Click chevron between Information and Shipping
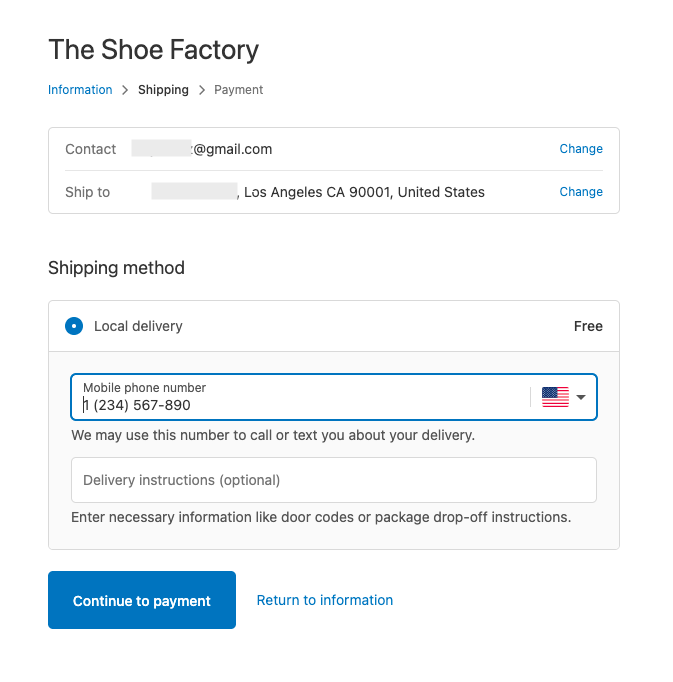The height and width of the screenshot is (682, 673). click(125, 90)
